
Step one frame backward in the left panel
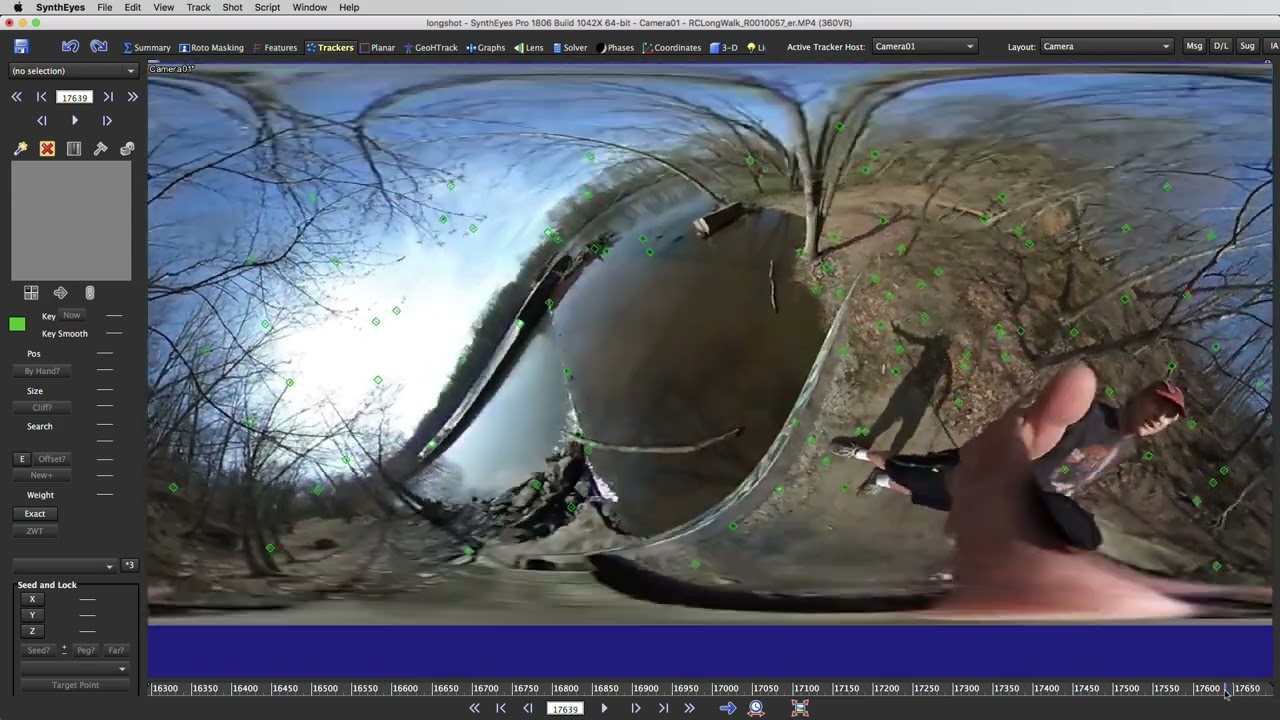coord(42,120)
